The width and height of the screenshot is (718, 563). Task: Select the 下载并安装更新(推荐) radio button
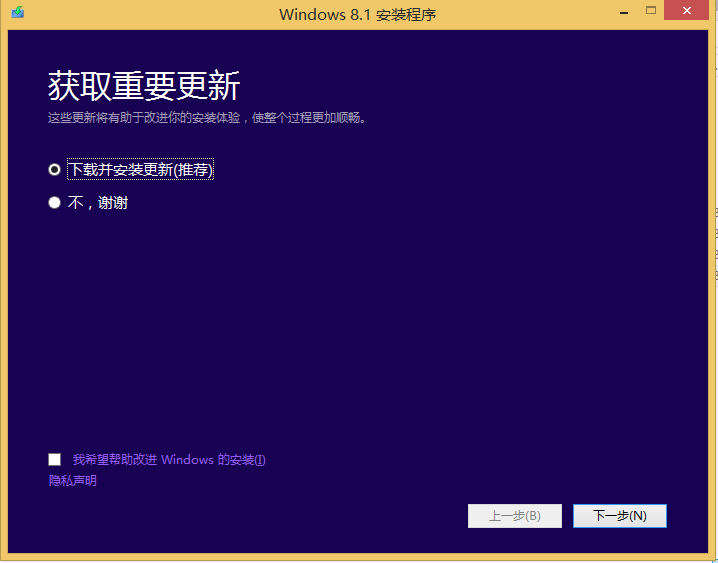54,170
